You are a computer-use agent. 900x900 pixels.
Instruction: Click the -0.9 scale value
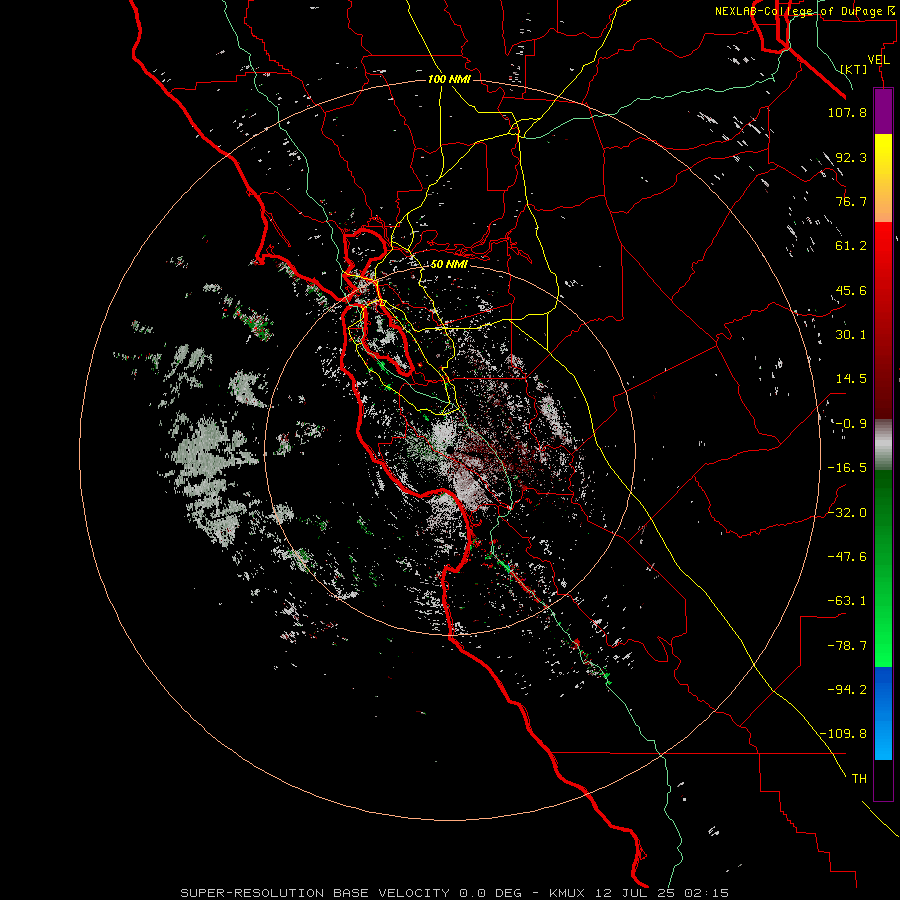(851, 424)
